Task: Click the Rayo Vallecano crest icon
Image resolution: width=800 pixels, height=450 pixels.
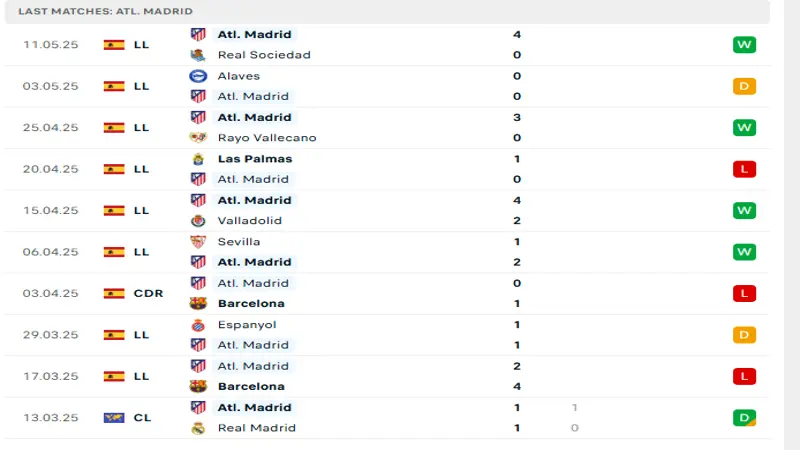Action: 198,138
